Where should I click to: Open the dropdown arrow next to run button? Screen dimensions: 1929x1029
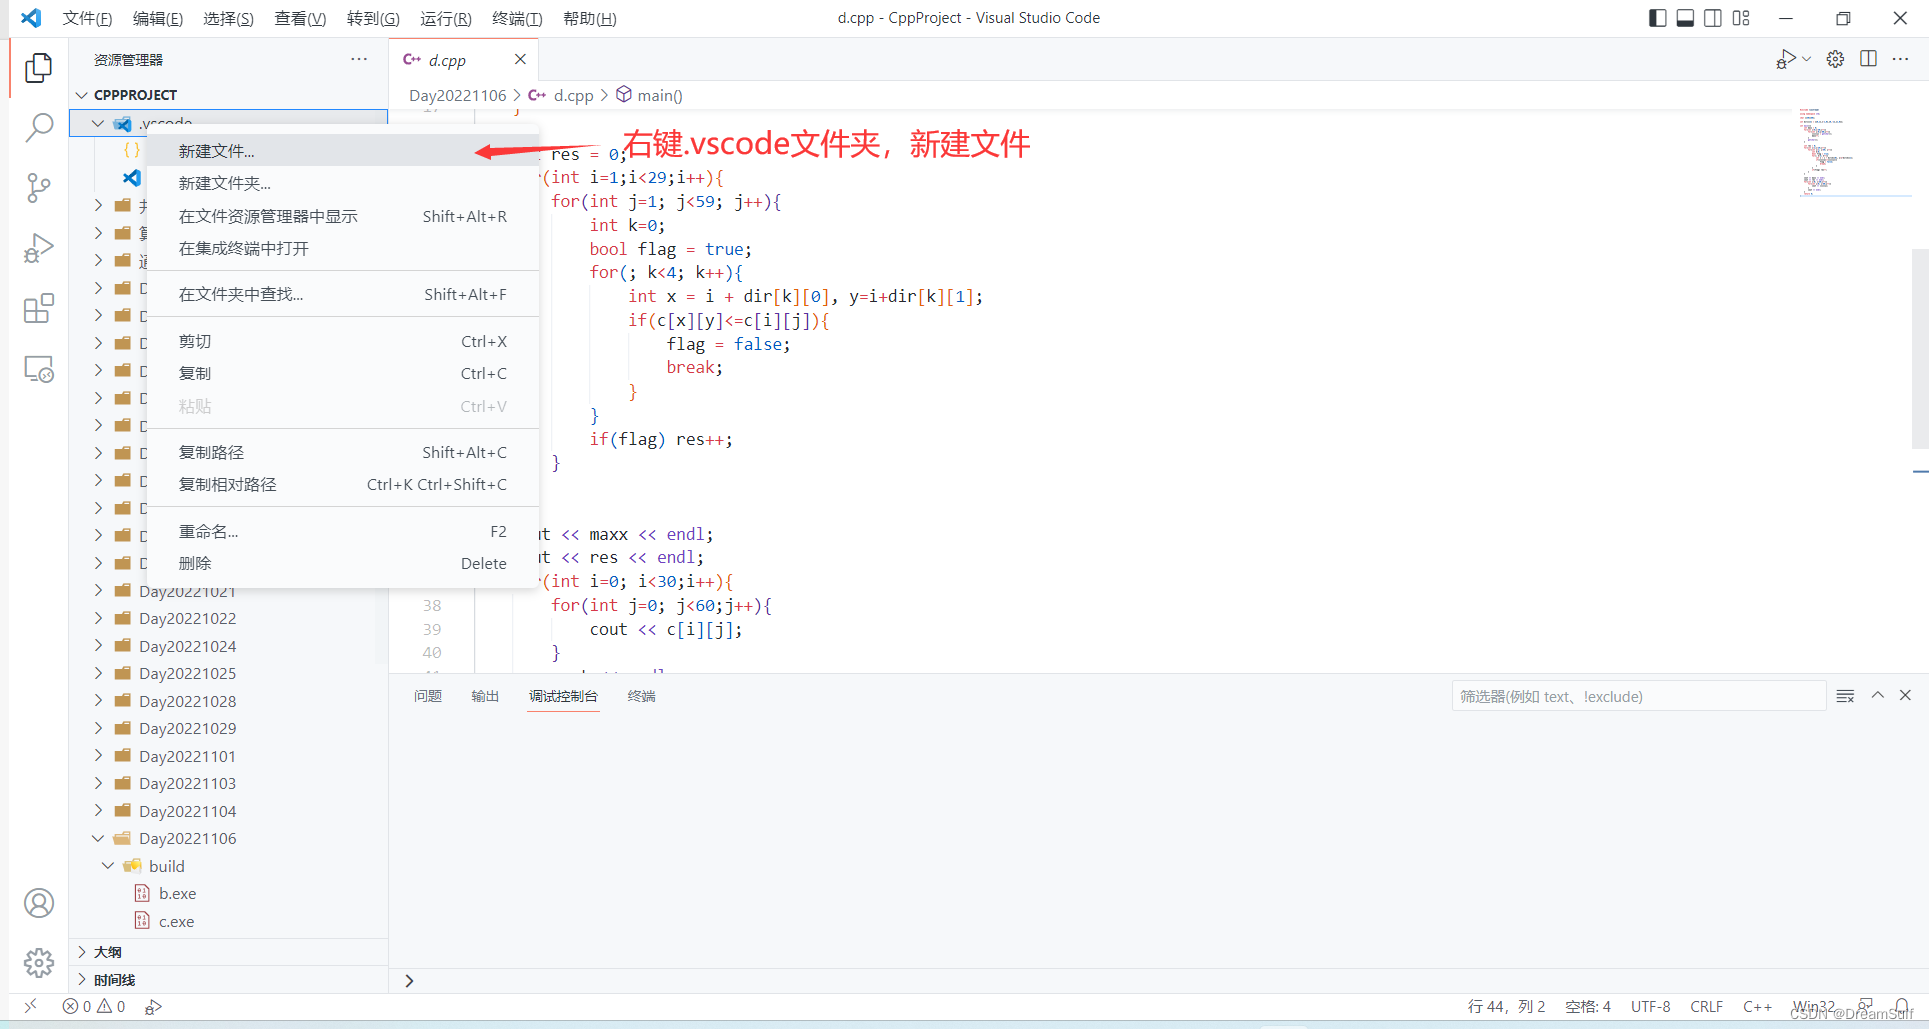coord(1806,59)
